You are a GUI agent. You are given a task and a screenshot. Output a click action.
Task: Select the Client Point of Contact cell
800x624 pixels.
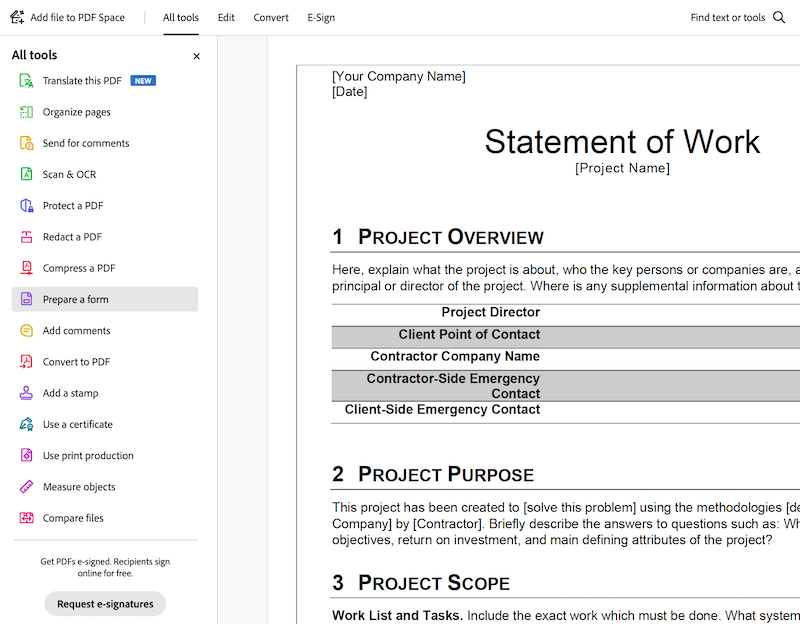point(469,335)
